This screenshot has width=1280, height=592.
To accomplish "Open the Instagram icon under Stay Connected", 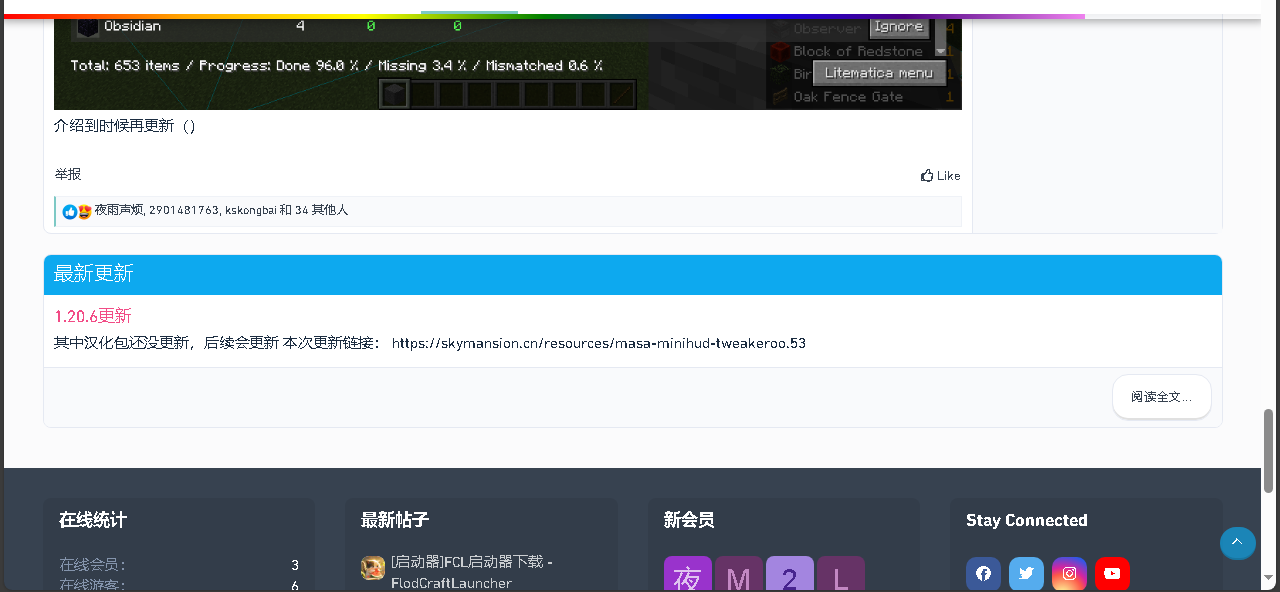I will [x=1069, y=573].
